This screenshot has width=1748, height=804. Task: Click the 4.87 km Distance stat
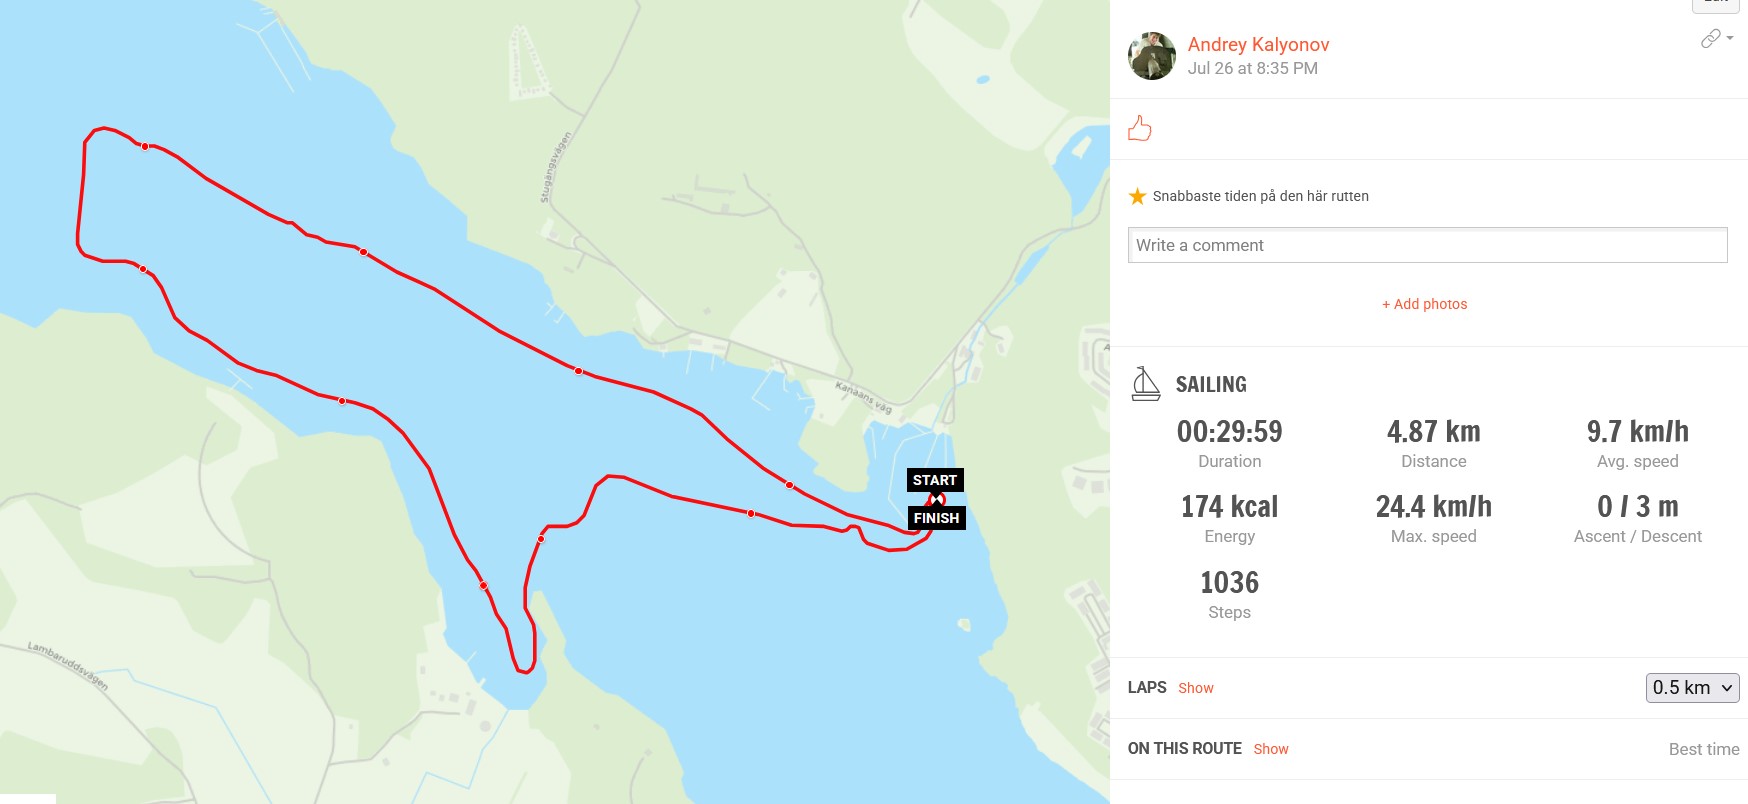[1433, 432]
